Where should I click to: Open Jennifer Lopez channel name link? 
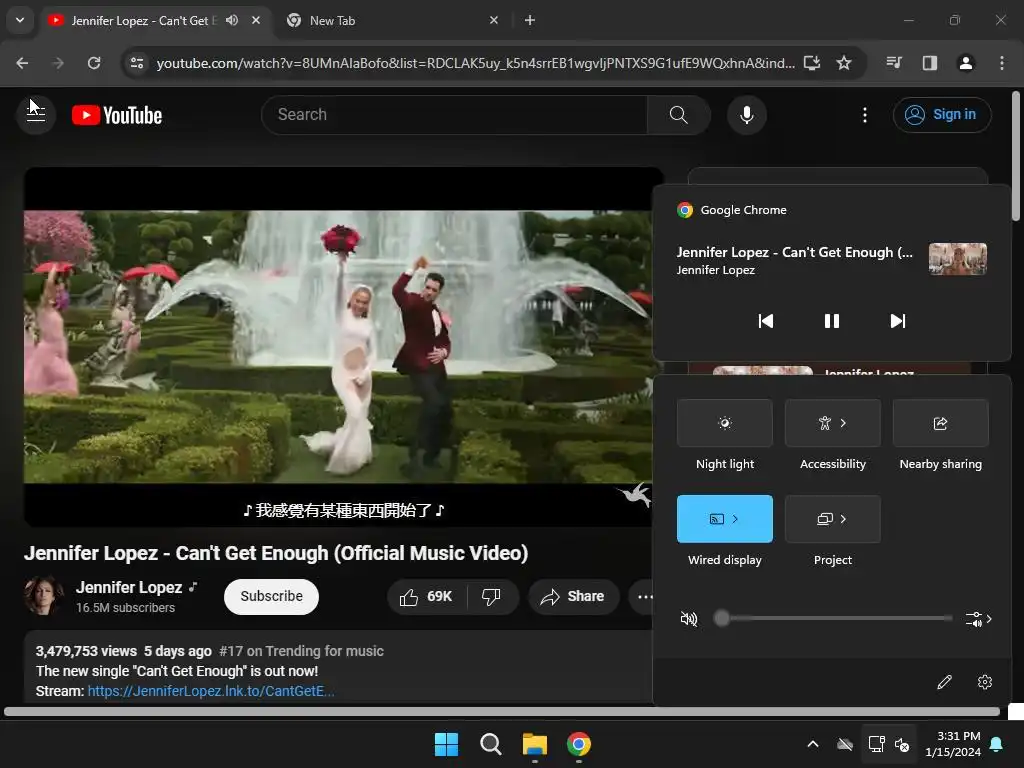pyautogui.click(x=129, y=587)
